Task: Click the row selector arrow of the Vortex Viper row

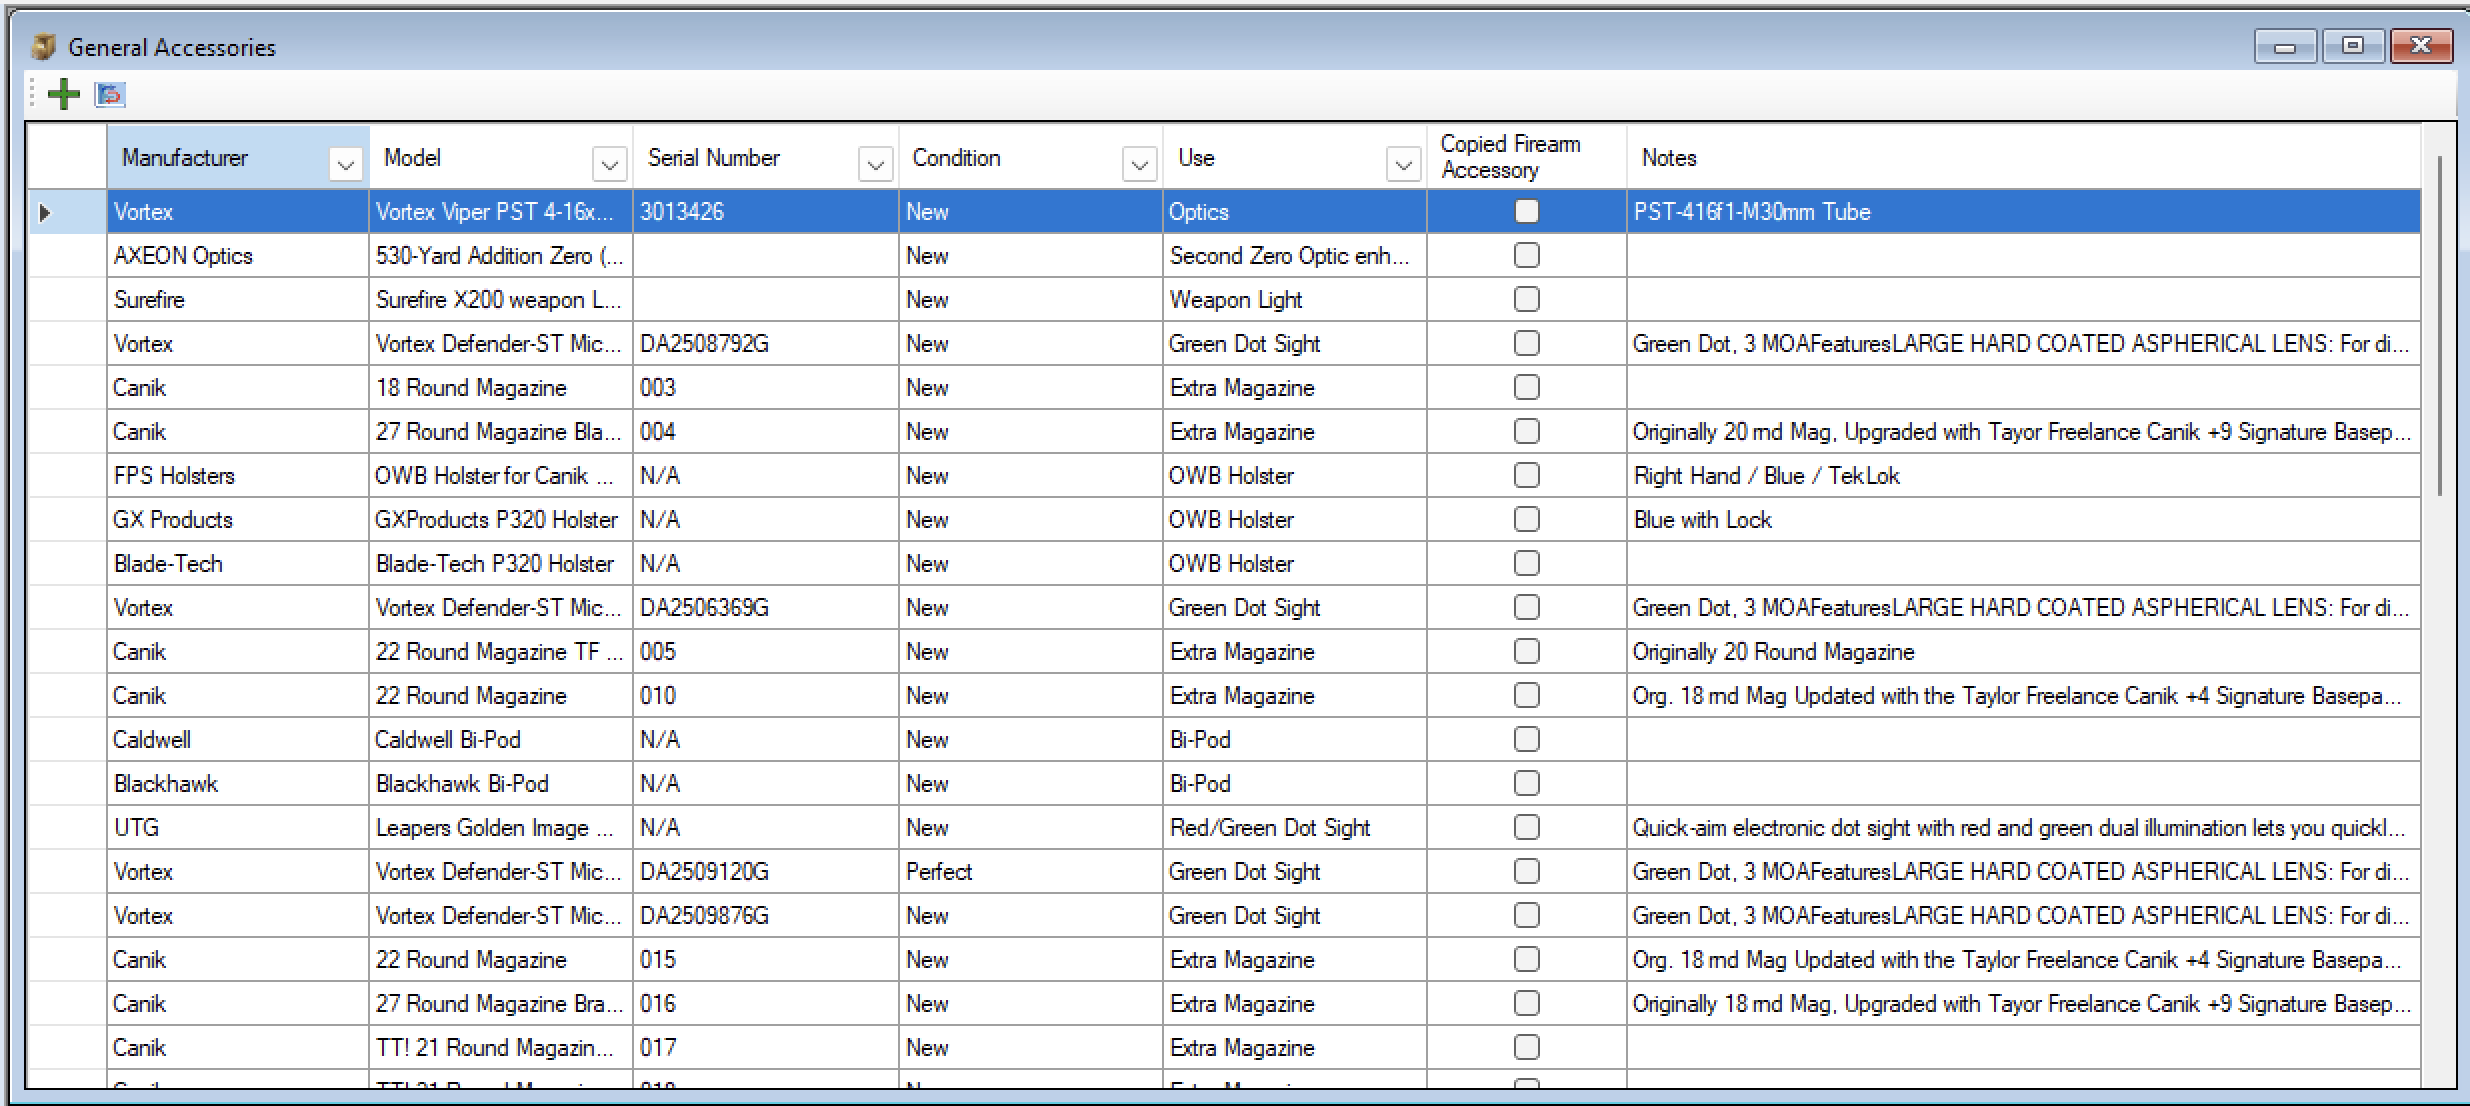Action: point(45,212)
